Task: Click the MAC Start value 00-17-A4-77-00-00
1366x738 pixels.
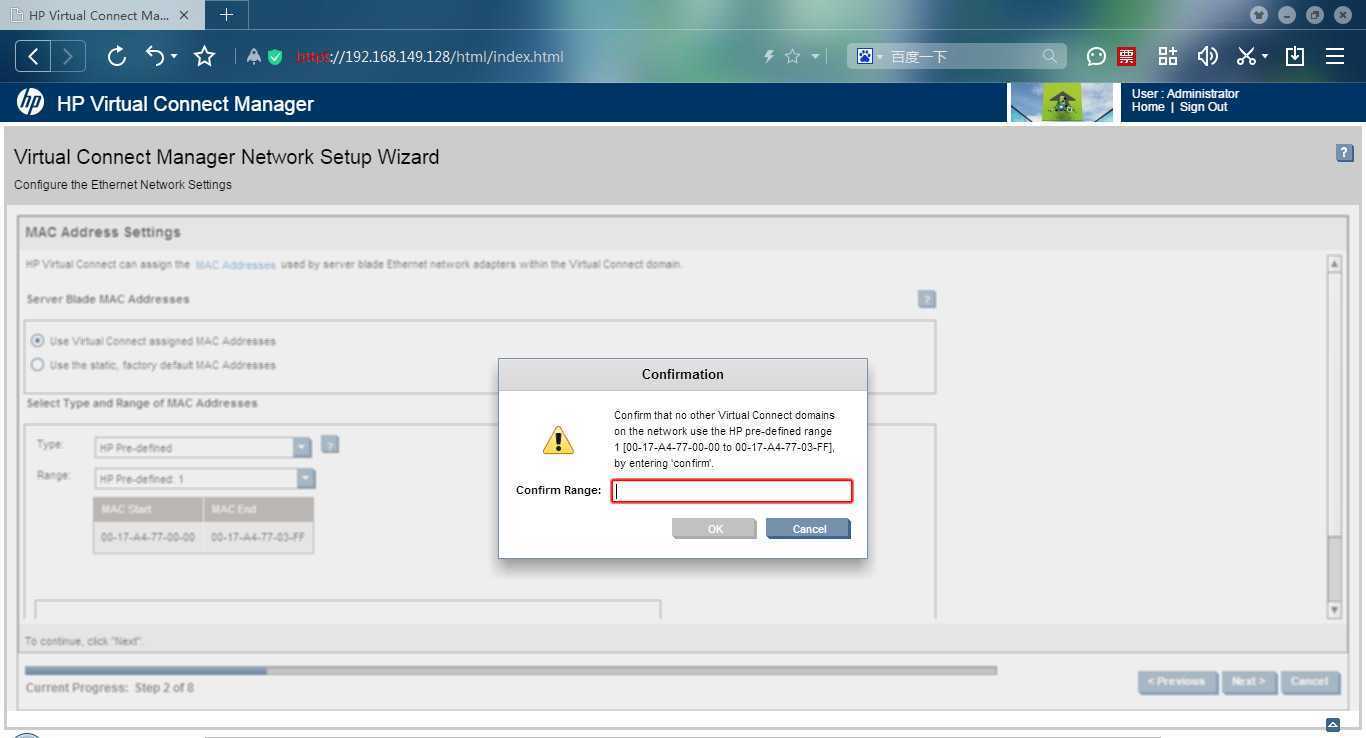Action: (148, 538)
